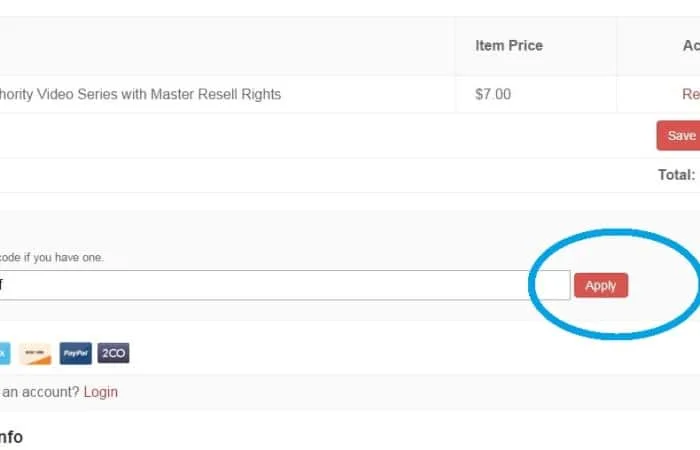The height and width of the screenshot is (450, 700).
Task: Pick the blue American Express card icon
Action: pyautogui.click(x=4, y=354)
